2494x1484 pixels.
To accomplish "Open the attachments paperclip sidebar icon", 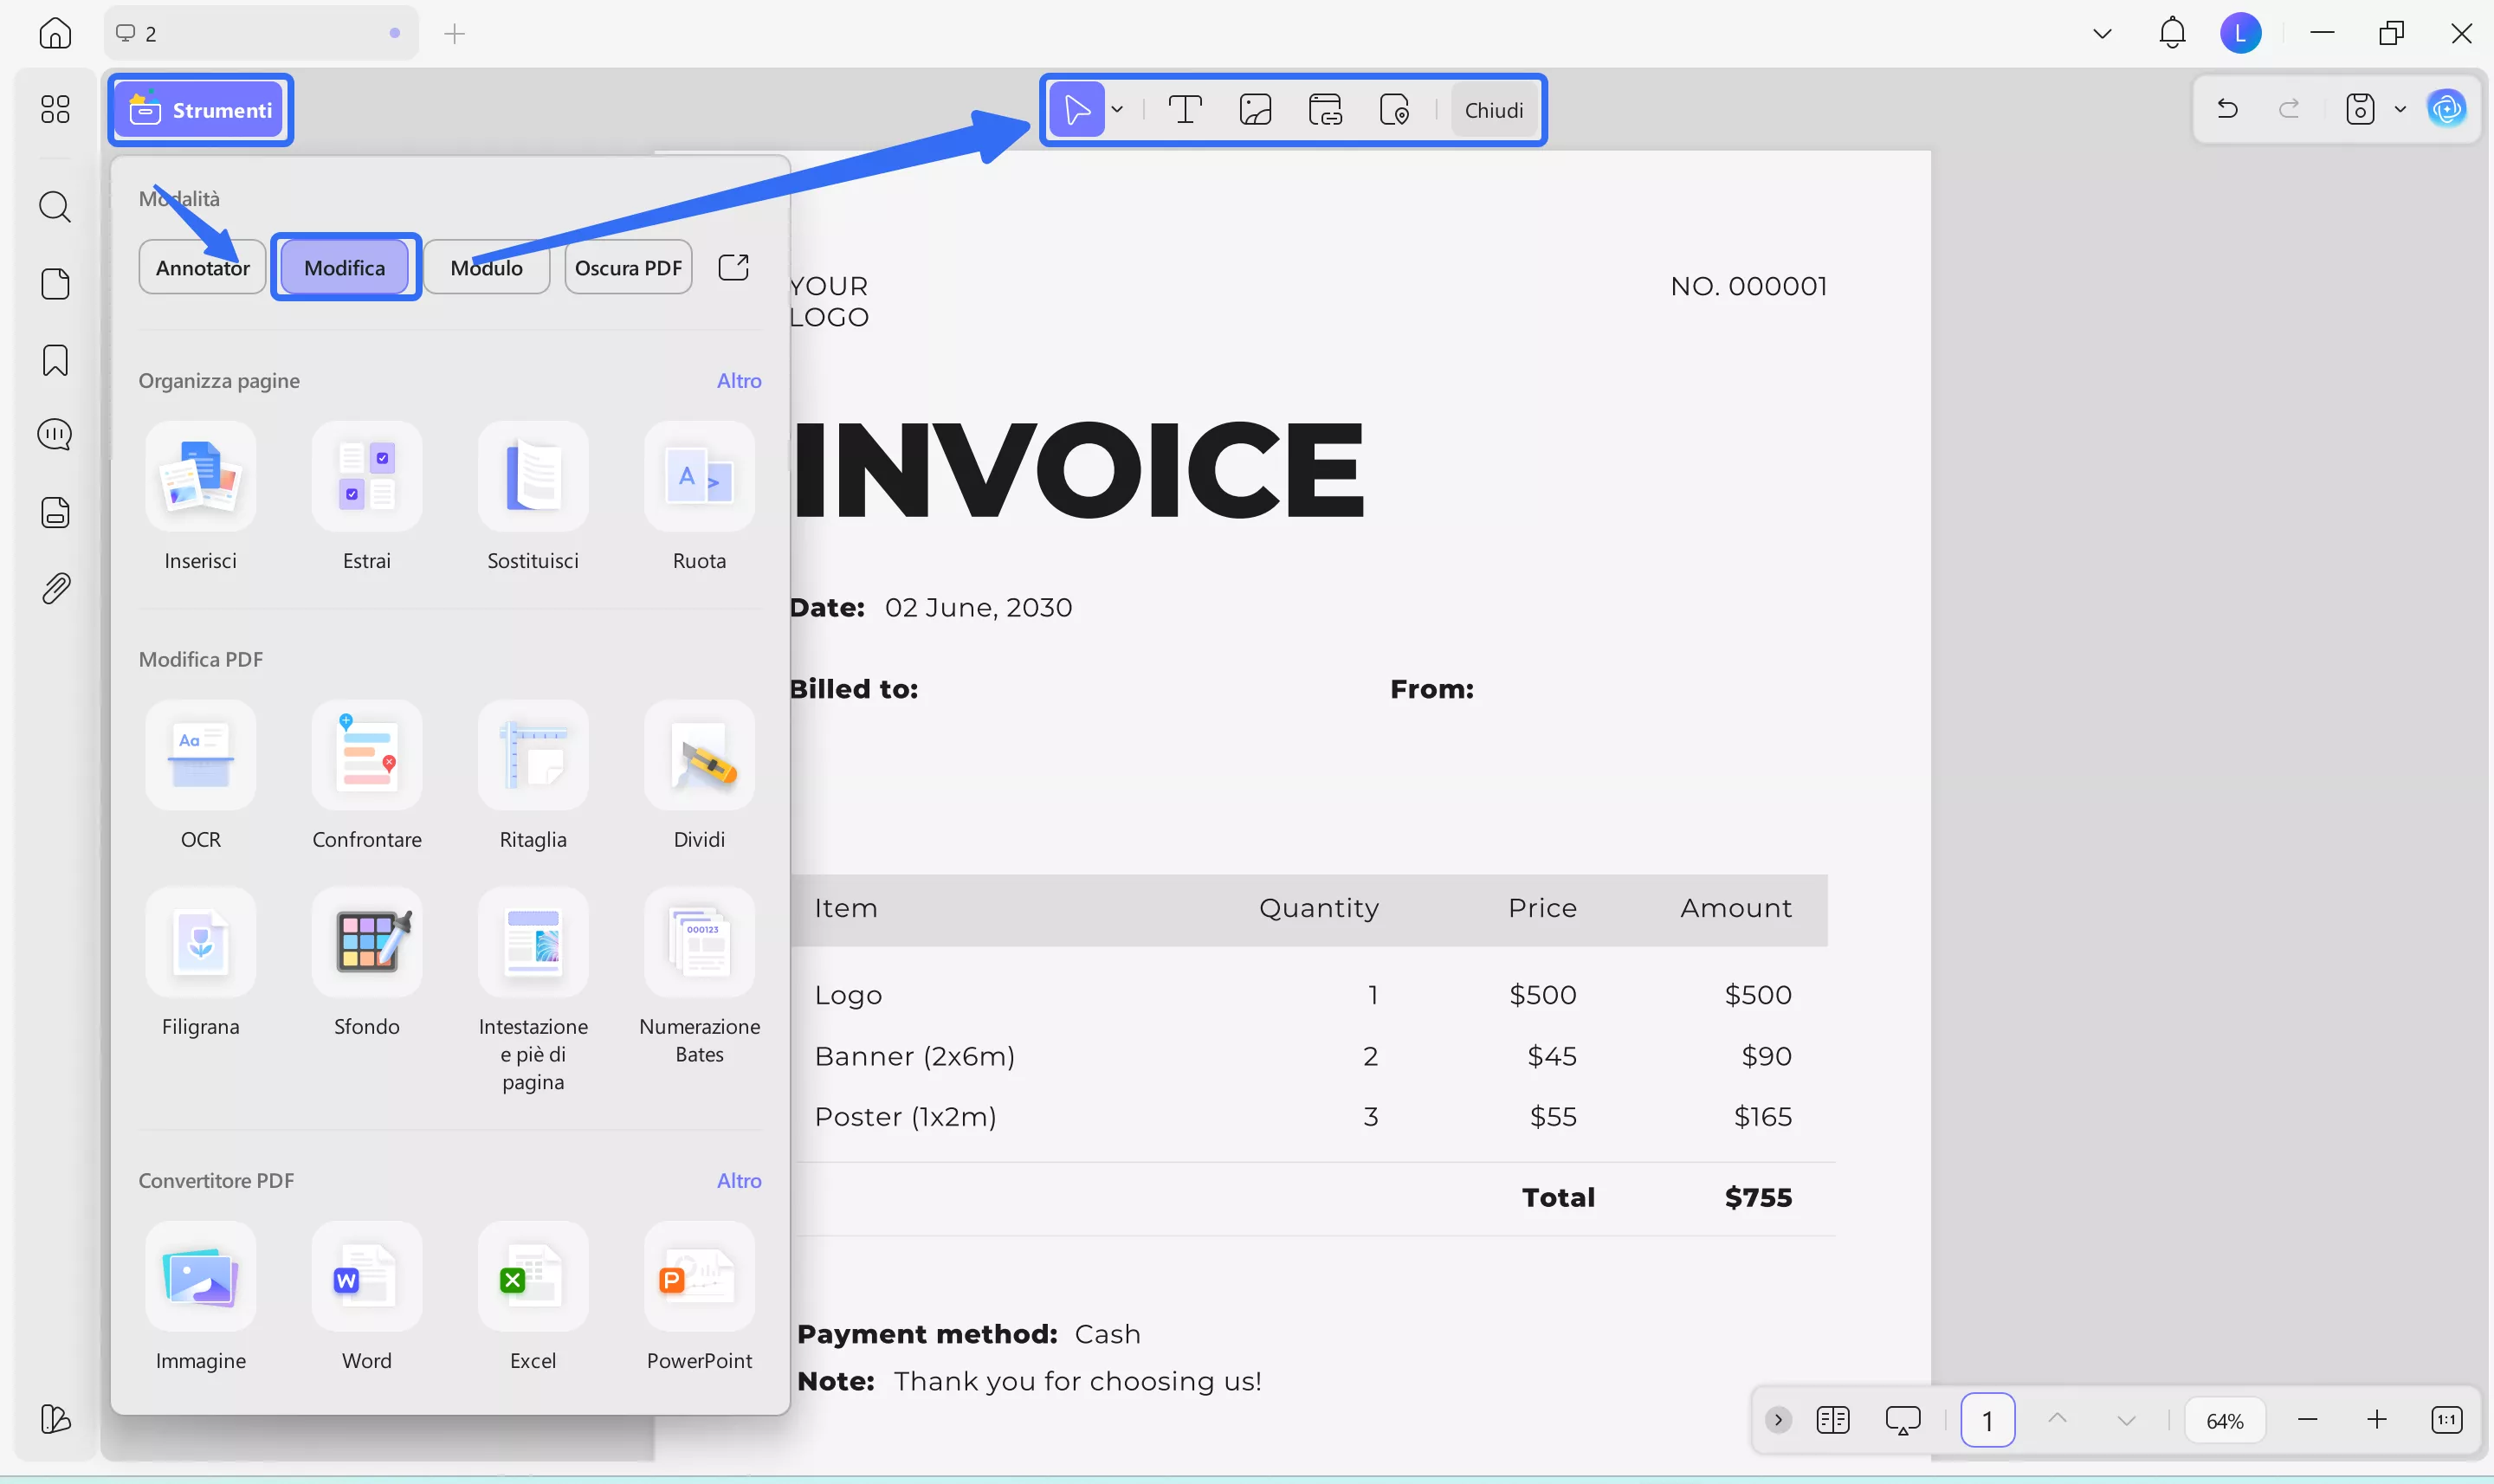I will [55, 588].
